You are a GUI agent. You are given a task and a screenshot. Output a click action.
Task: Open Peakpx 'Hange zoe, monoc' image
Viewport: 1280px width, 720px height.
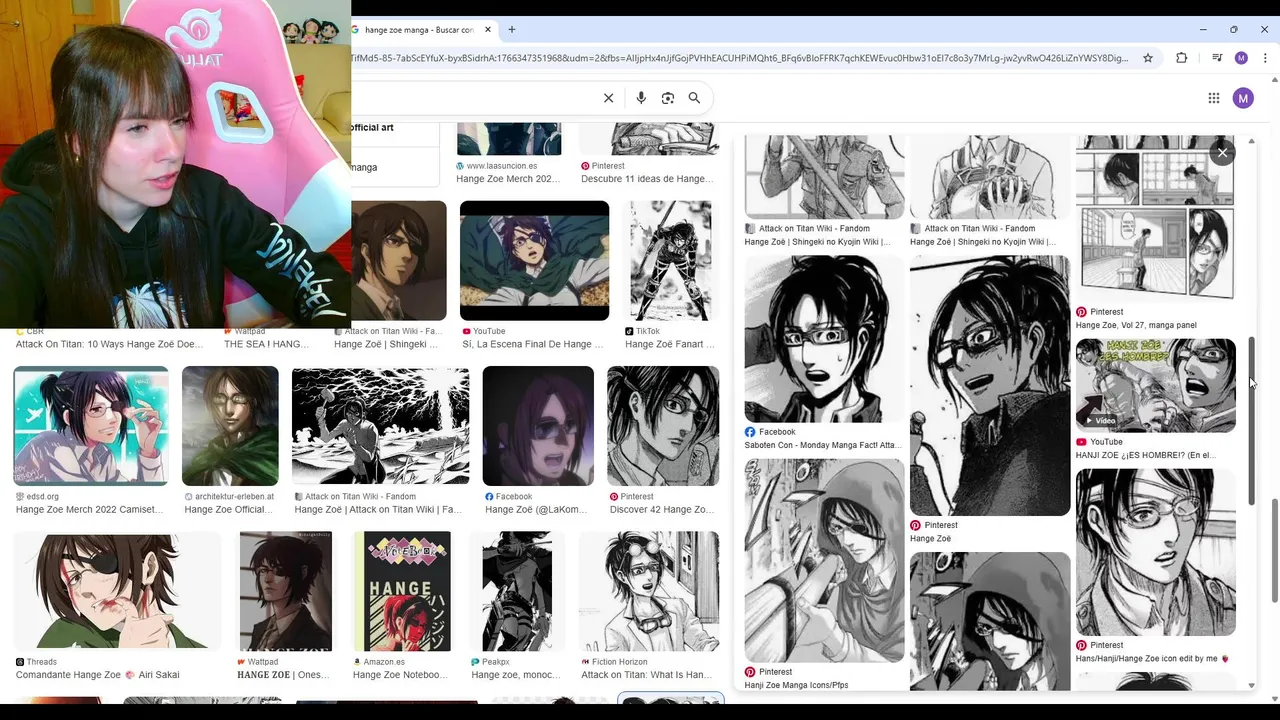(517, 591)
